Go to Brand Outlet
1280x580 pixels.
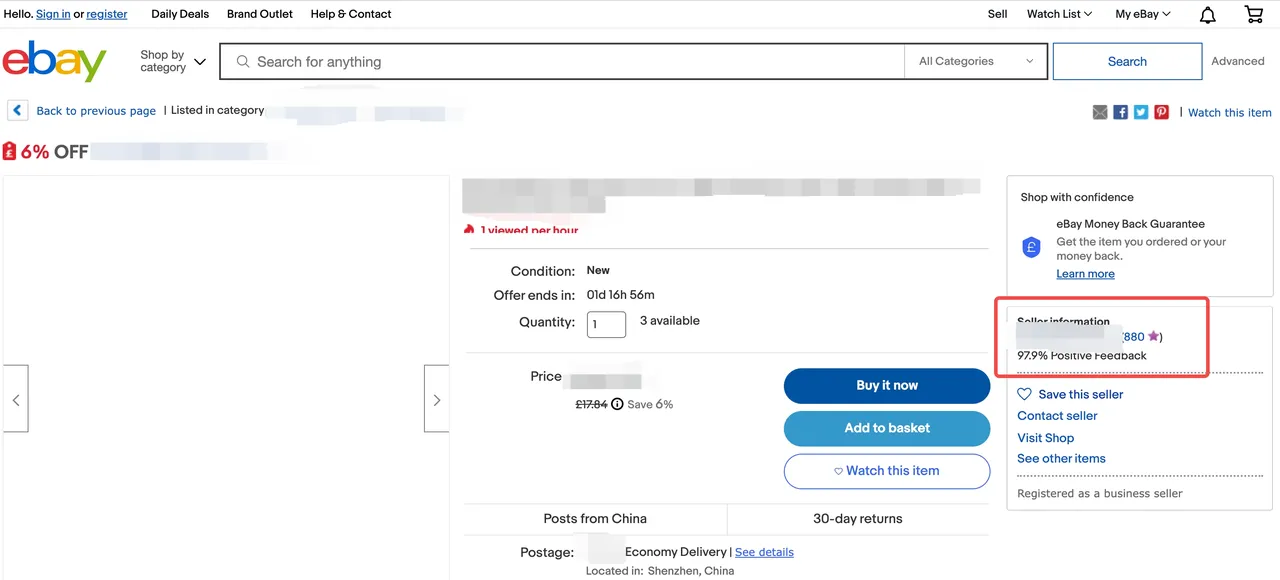click(260, 14)
